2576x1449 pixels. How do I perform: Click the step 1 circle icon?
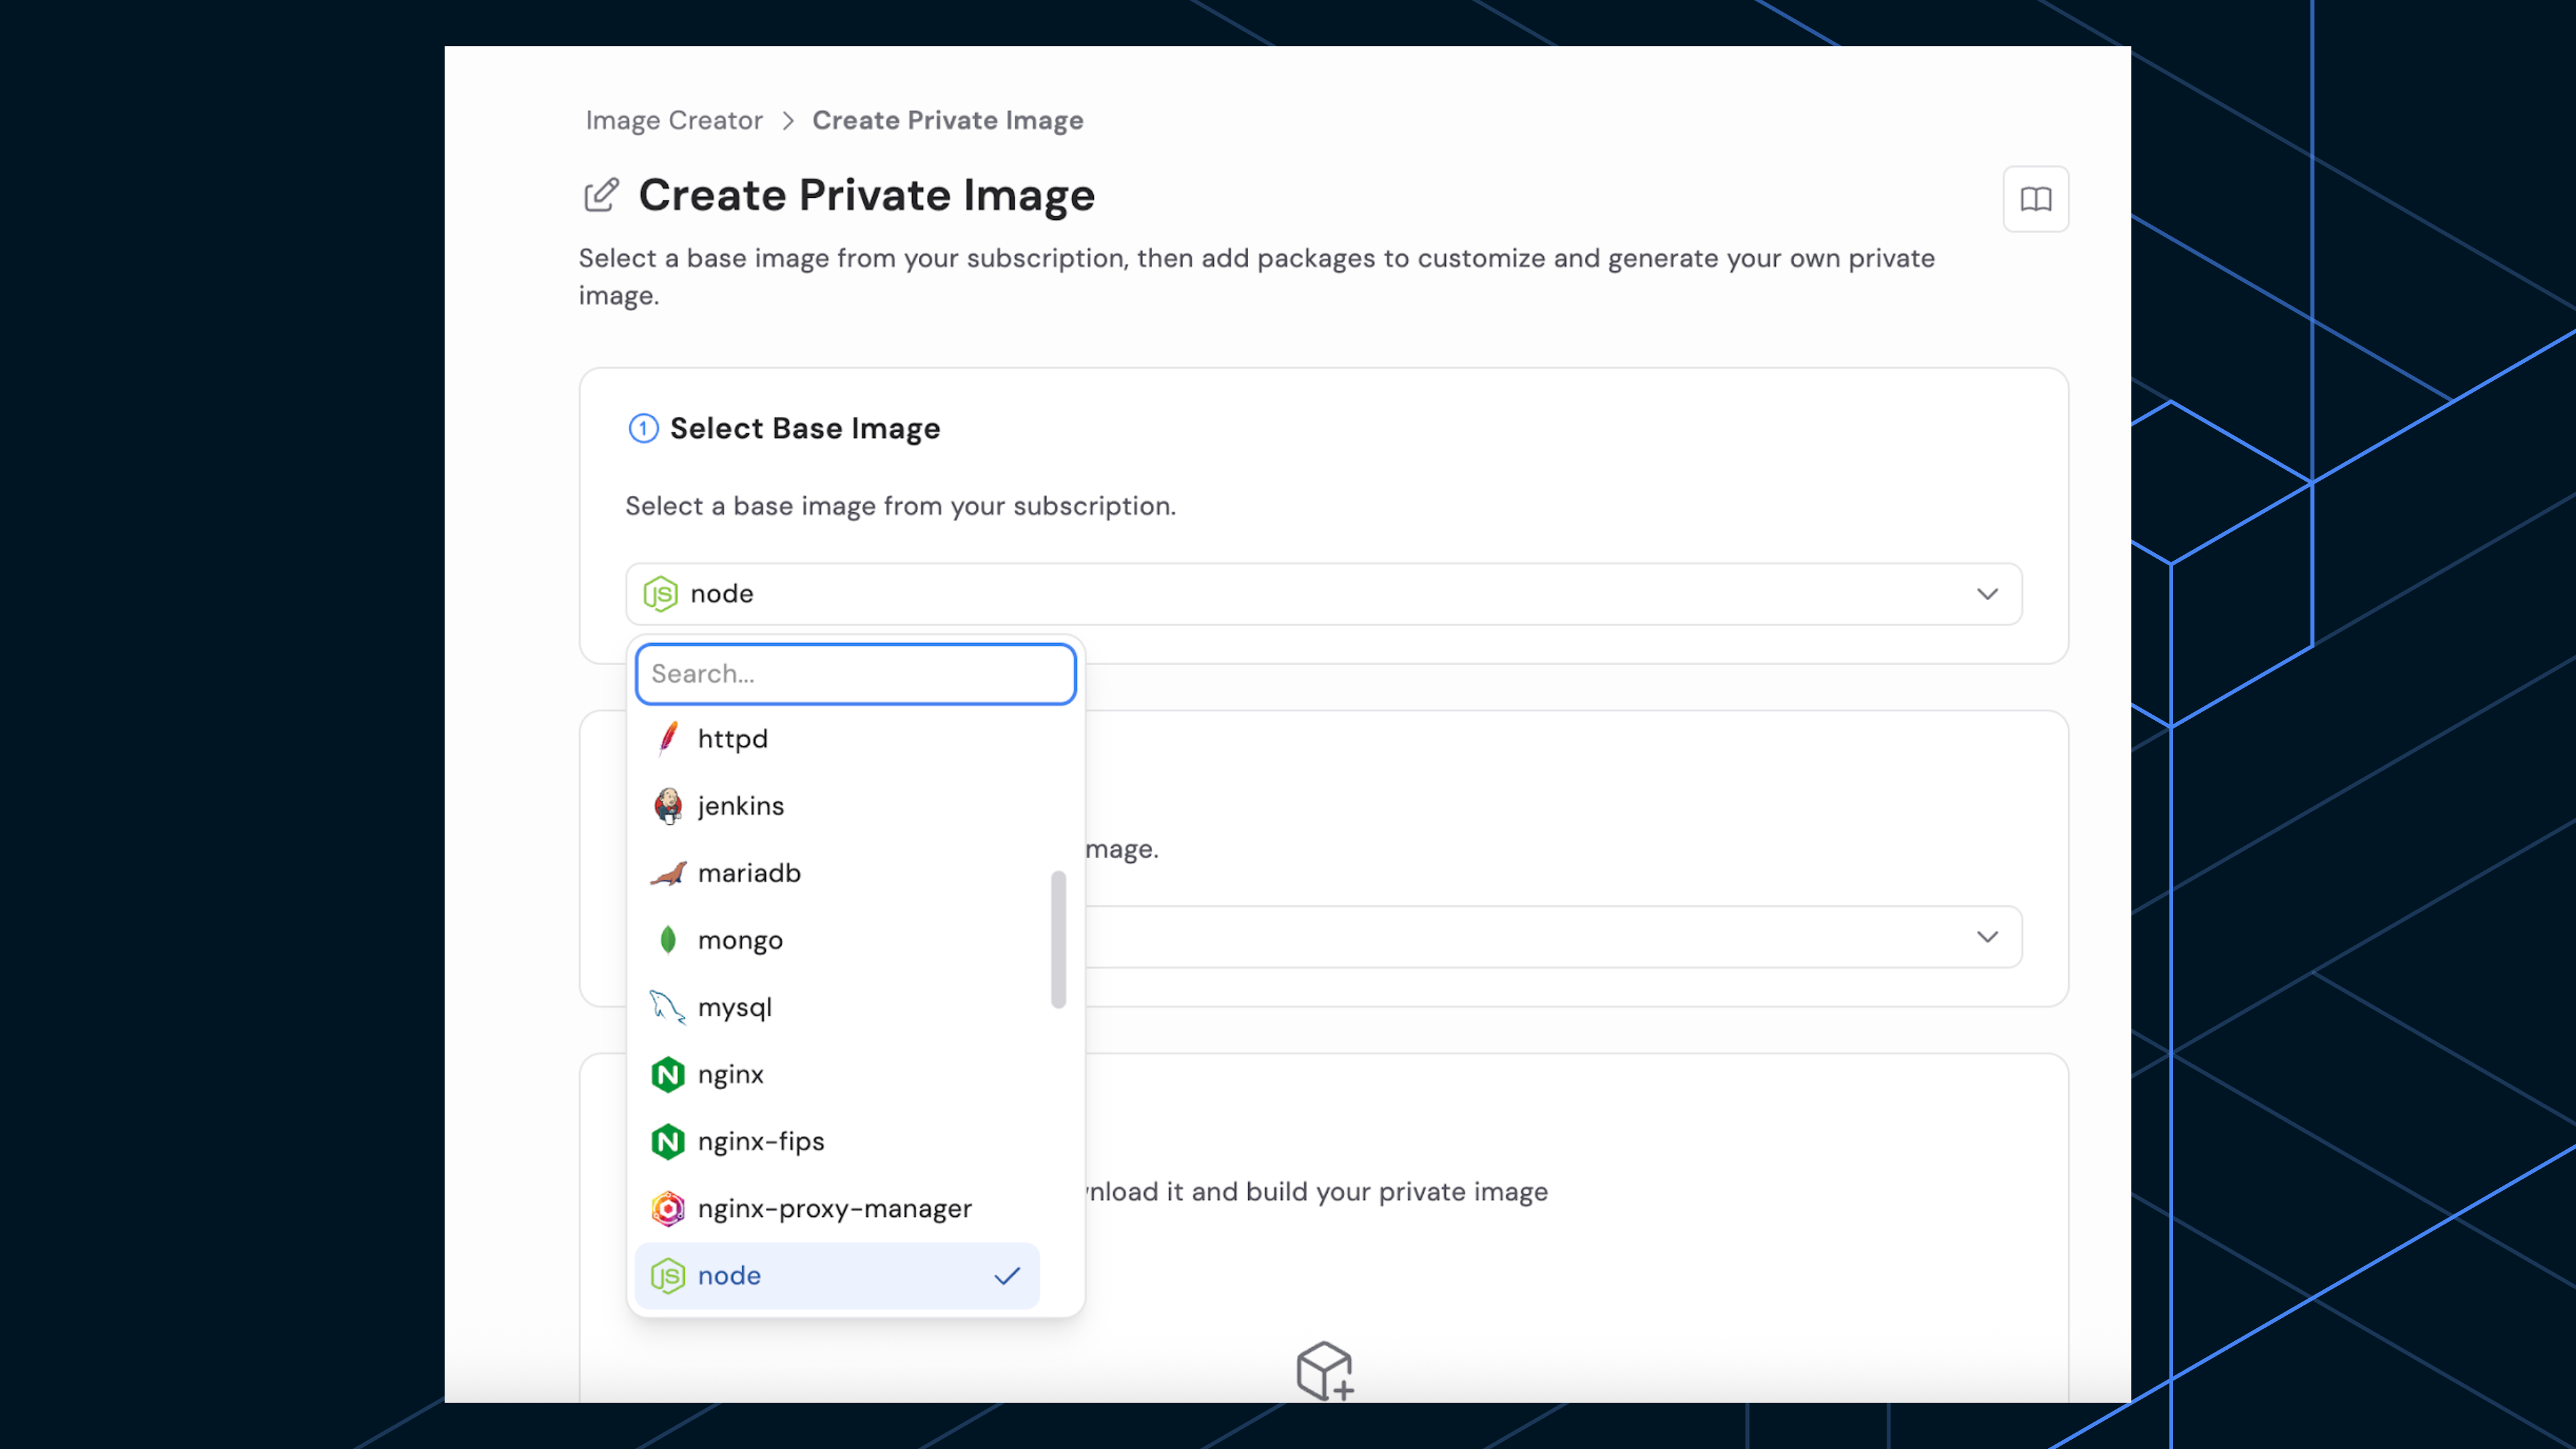pyautogui.click(x=643, y=428)
